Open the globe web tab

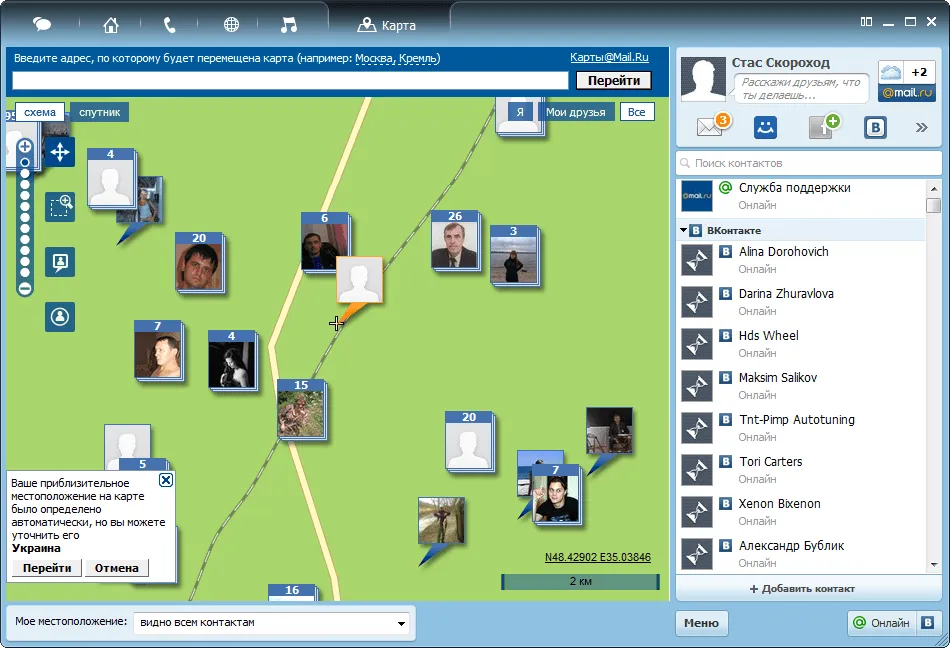231,25
